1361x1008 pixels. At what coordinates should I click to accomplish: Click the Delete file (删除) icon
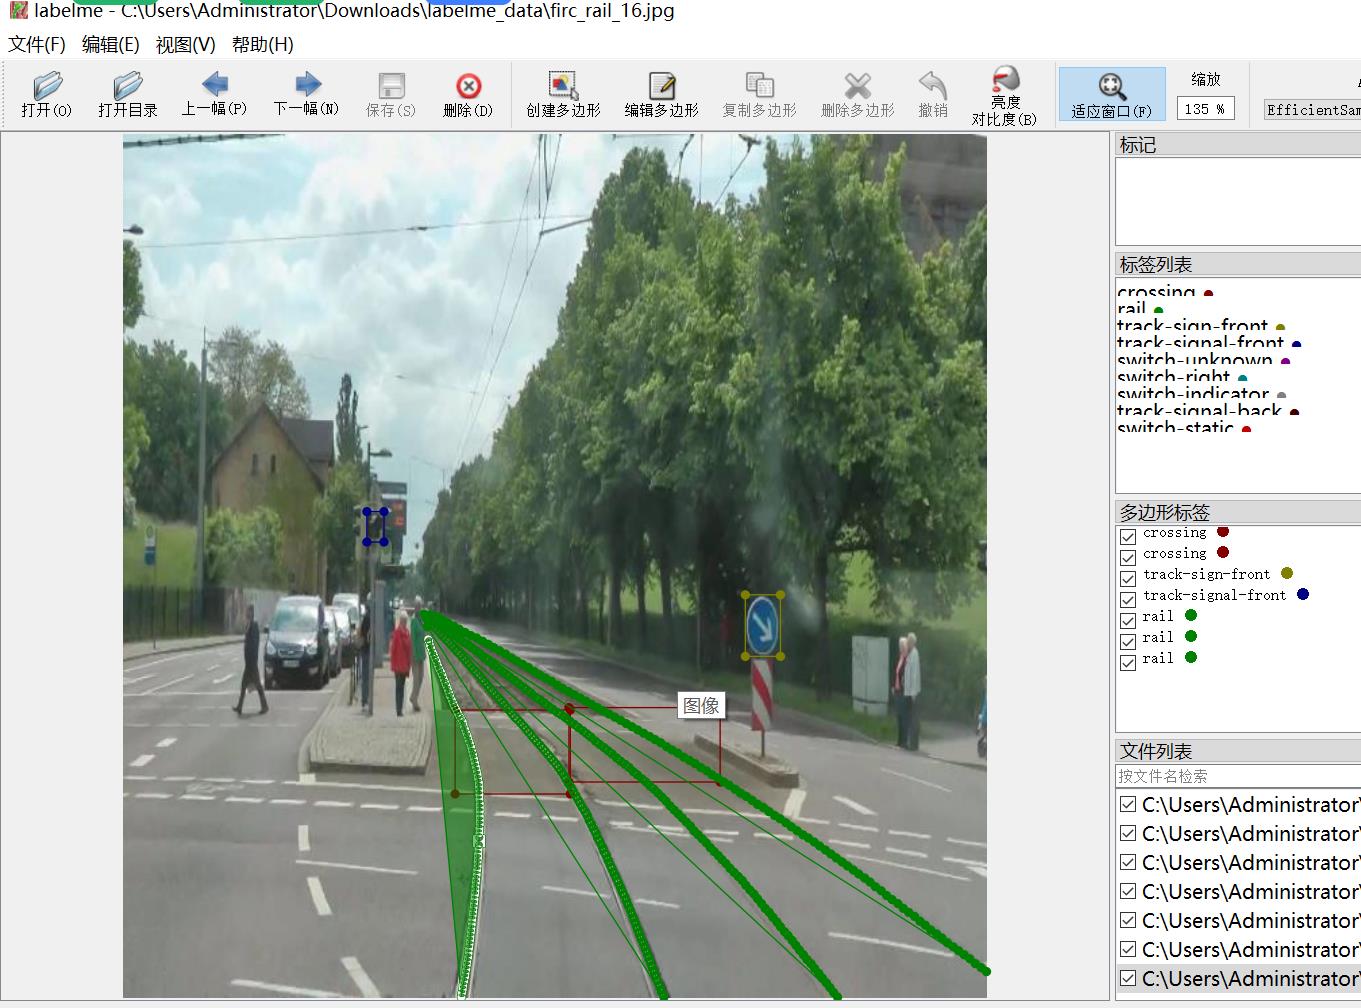tap(468, 94)
